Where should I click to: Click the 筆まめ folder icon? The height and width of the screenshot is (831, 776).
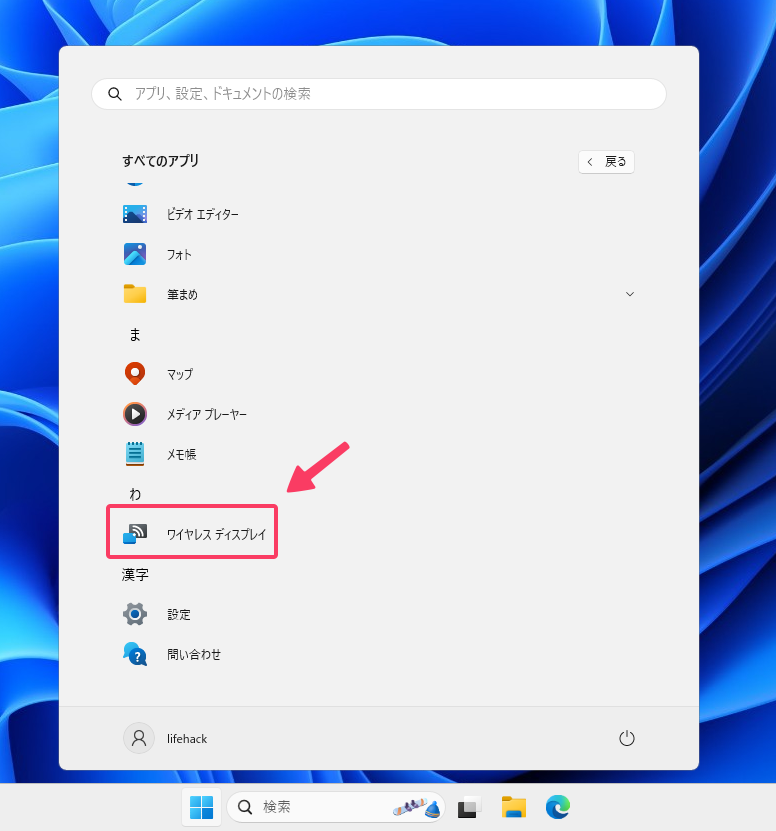point(135,294)
